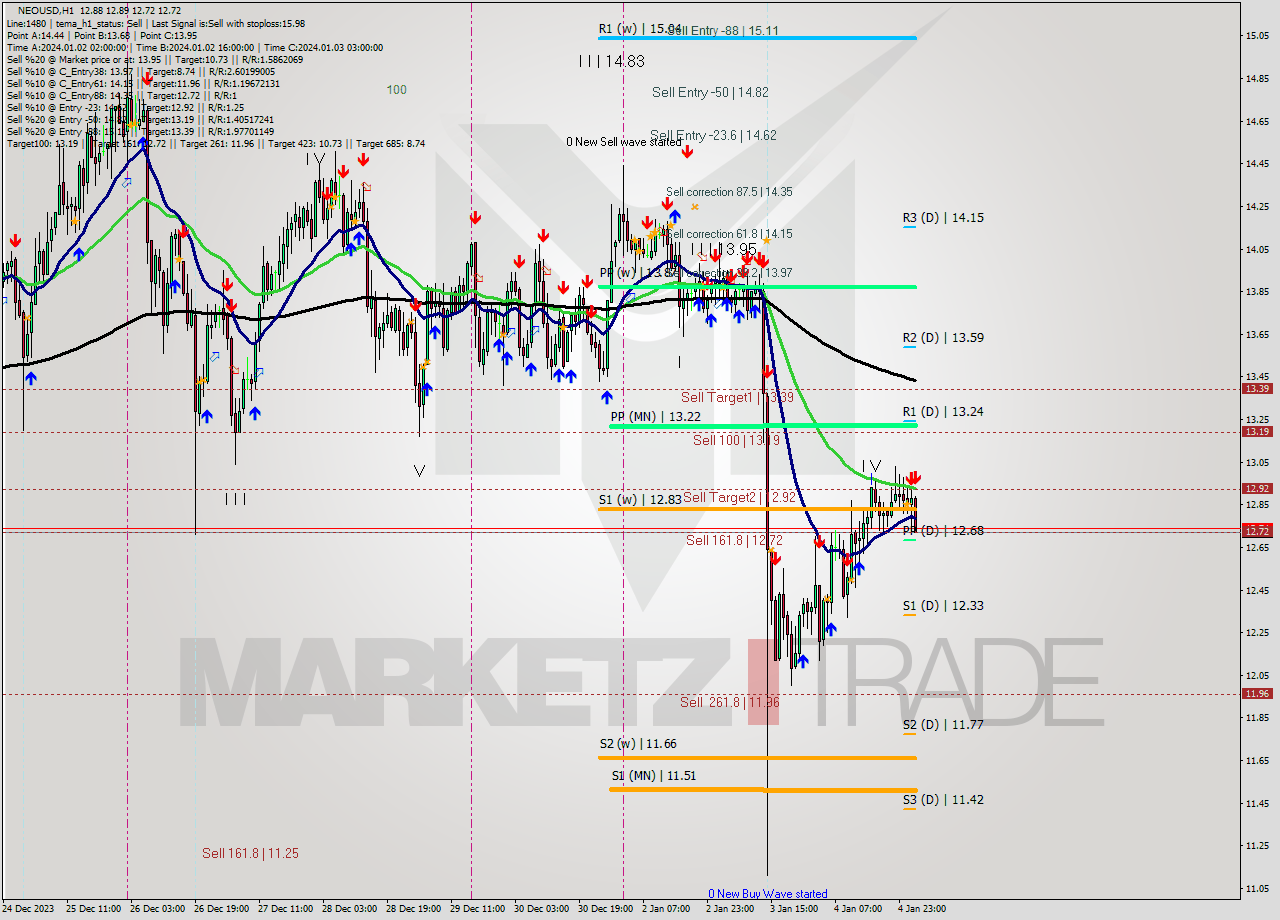Click the 'PP (MN) | 13.22' label

(x=655, y=416)
